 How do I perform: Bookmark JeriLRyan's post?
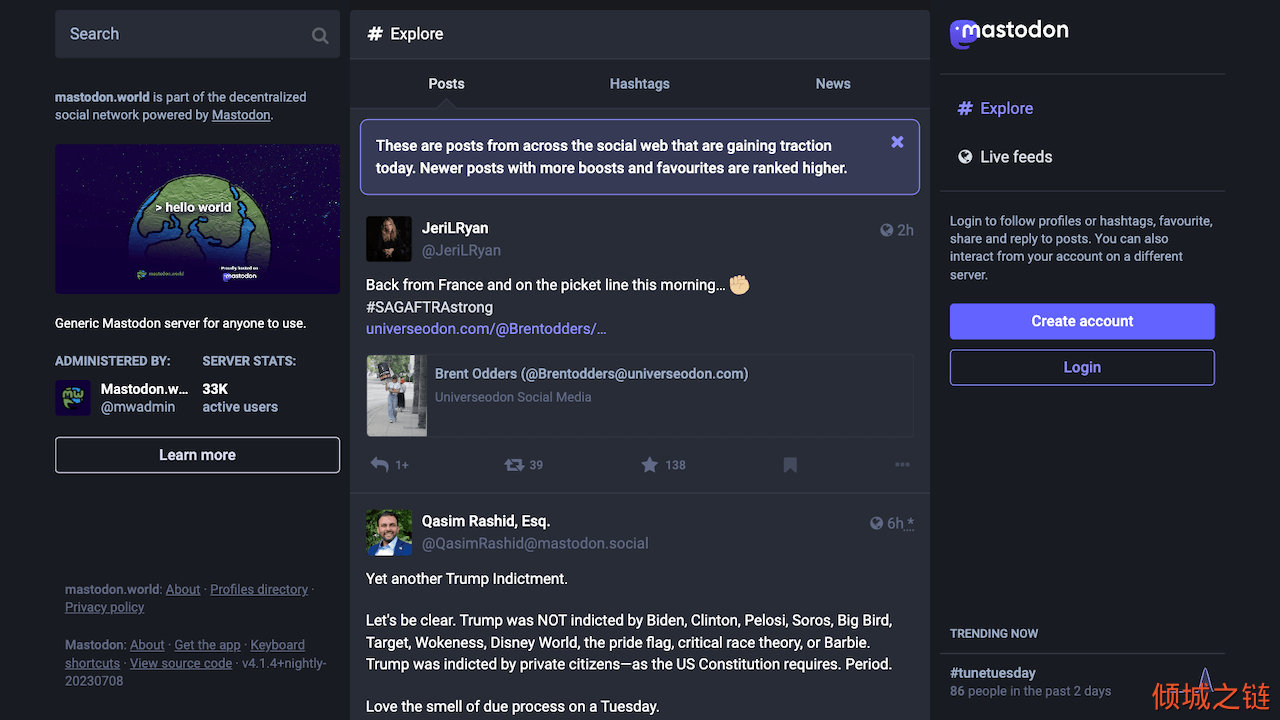tap(790, 465)
